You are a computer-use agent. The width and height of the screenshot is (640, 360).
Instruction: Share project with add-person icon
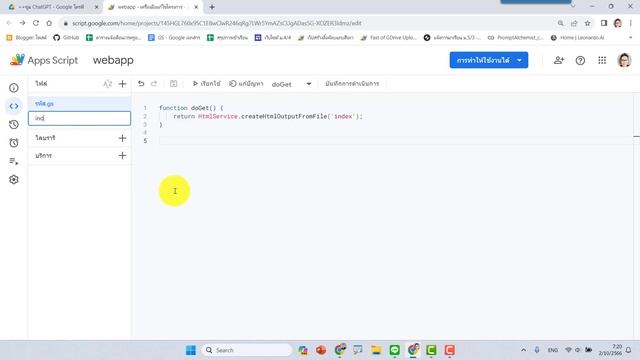(x=559, y=60)
